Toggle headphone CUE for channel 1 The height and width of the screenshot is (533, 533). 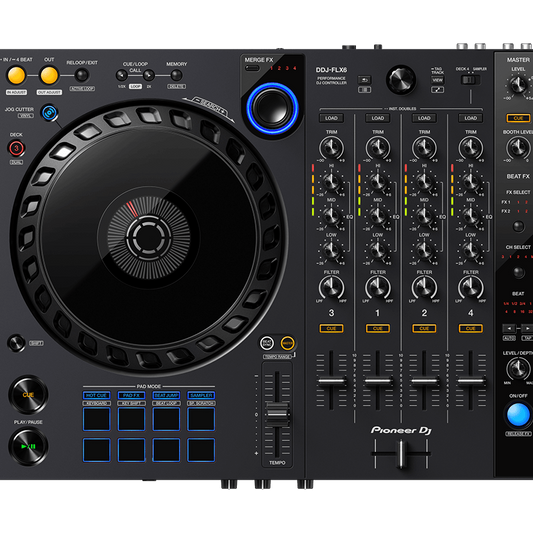click(x=378, y=328)
